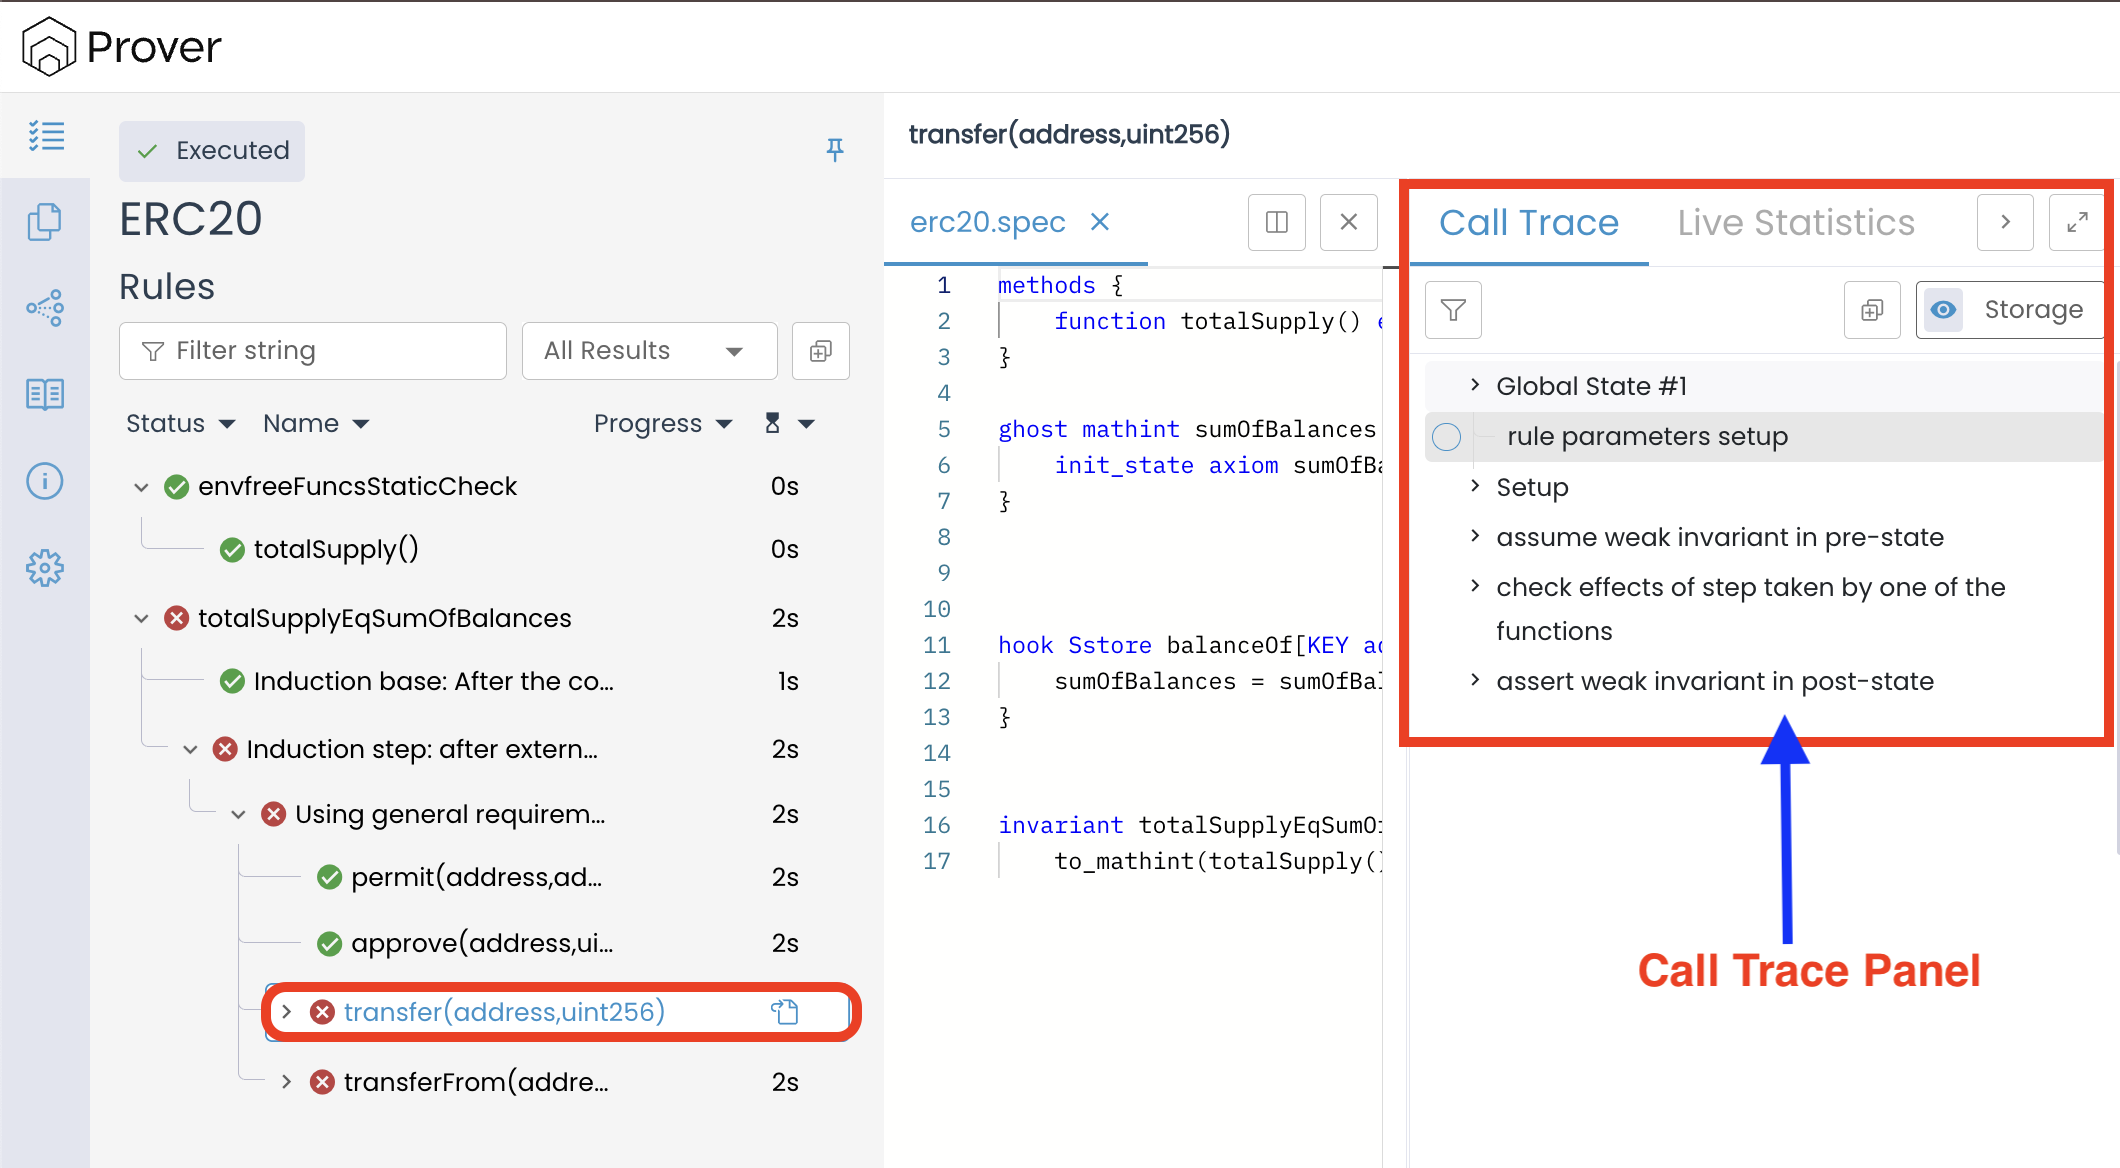Open the info sidebar icon

click(45, 481)
